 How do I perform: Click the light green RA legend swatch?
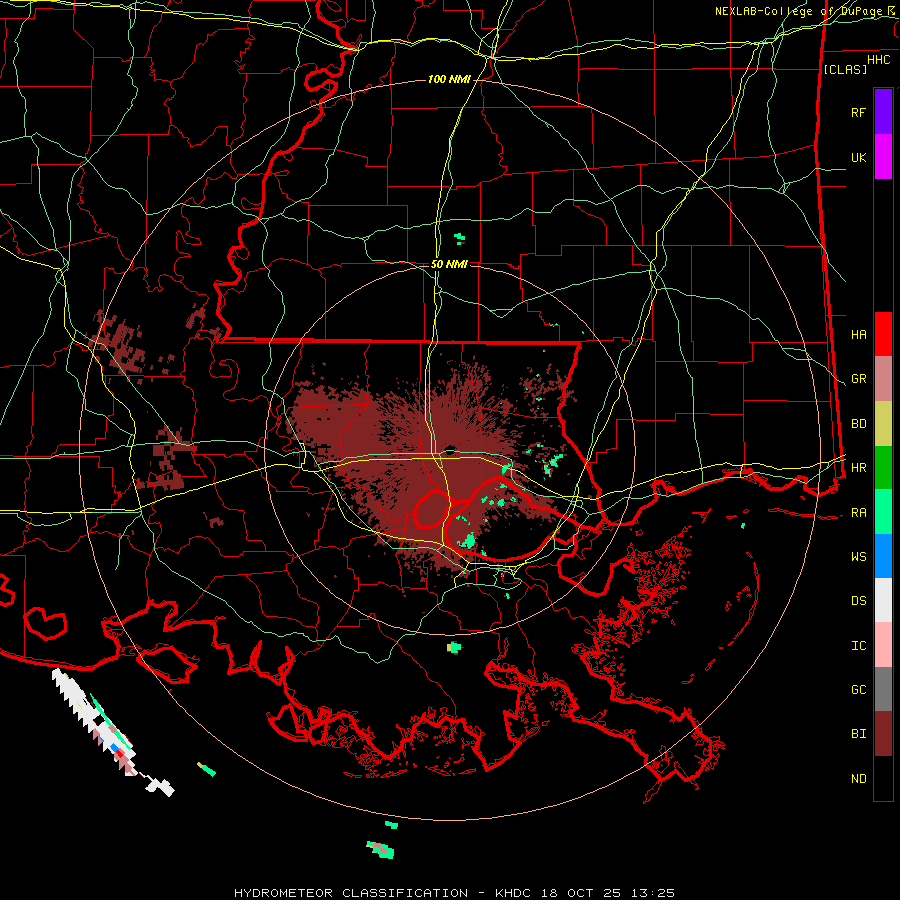(x=883, y=512)
